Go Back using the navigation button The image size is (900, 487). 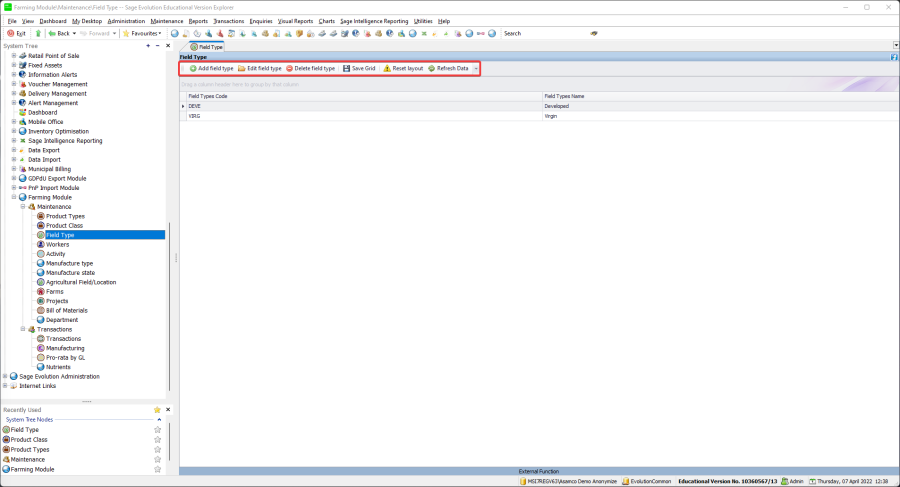(x=60, y=33)
